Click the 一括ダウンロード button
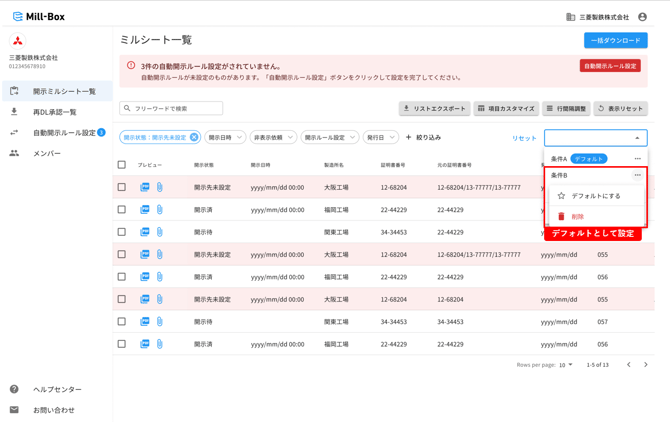This screenshot has width=670, height=422. pos(616,40)
